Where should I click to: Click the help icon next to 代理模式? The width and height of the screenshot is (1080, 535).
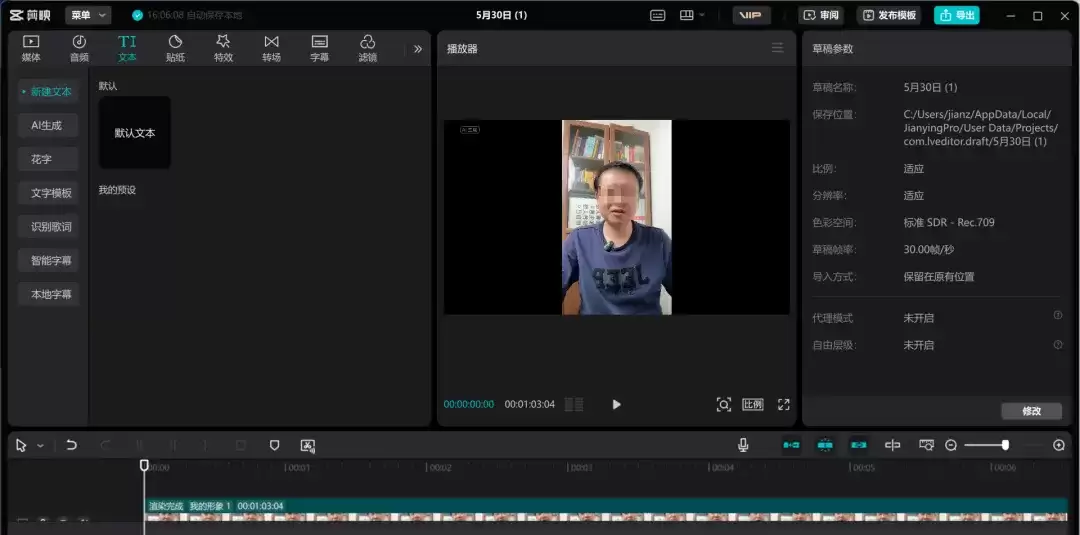click(x=1058, y=315)
